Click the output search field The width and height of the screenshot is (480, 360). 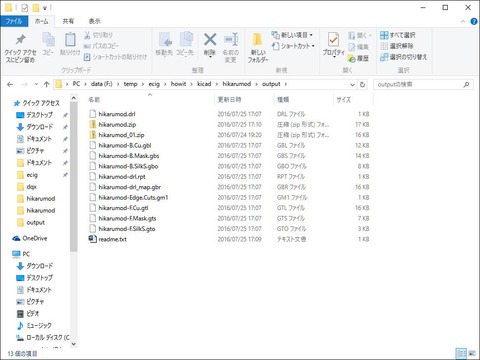pos(423,85)
